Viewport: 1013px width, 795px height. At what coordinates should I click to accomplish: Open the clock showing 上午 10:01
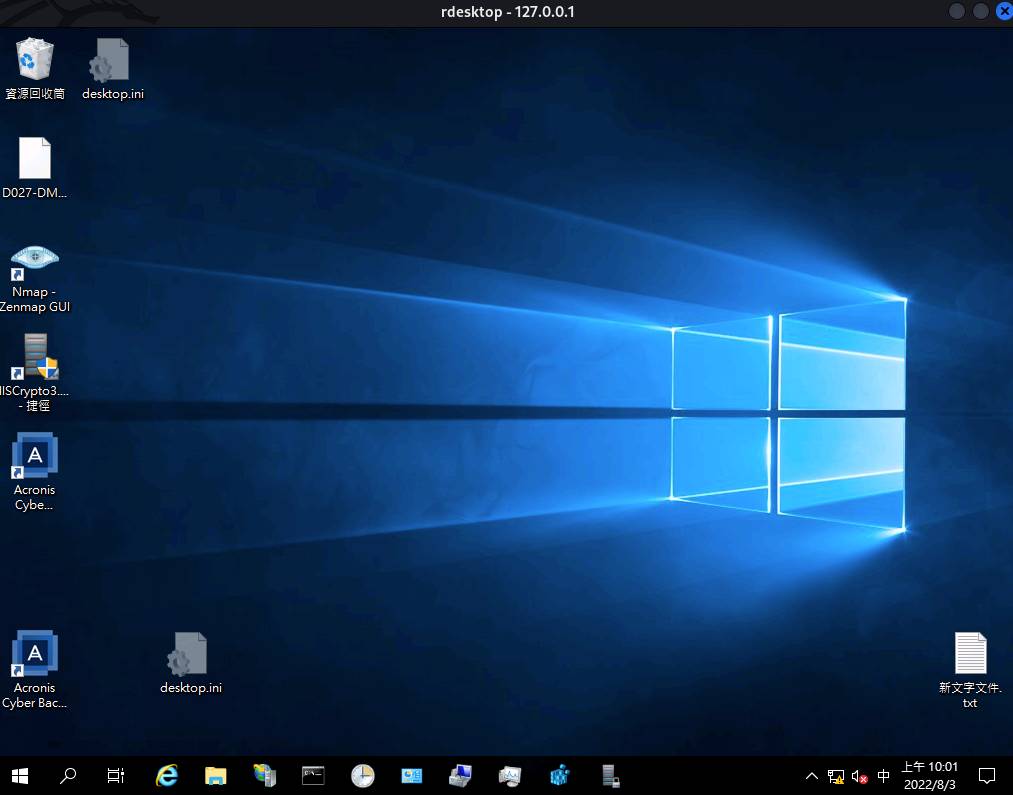(x=930, y=776)
